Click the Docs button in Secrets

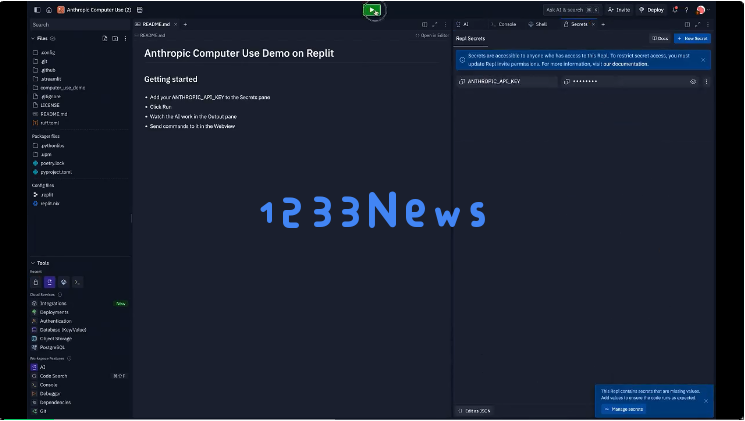(x=660, y=38)
